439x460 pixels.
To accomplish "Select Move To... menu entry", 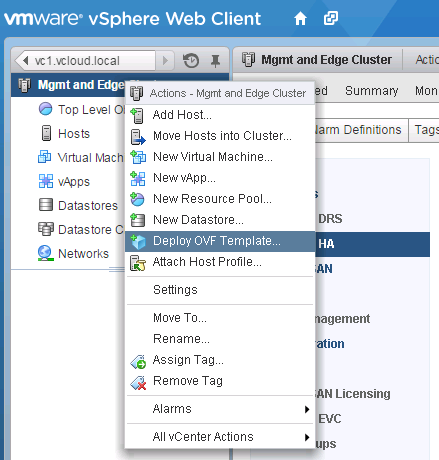I will point(220,318).
